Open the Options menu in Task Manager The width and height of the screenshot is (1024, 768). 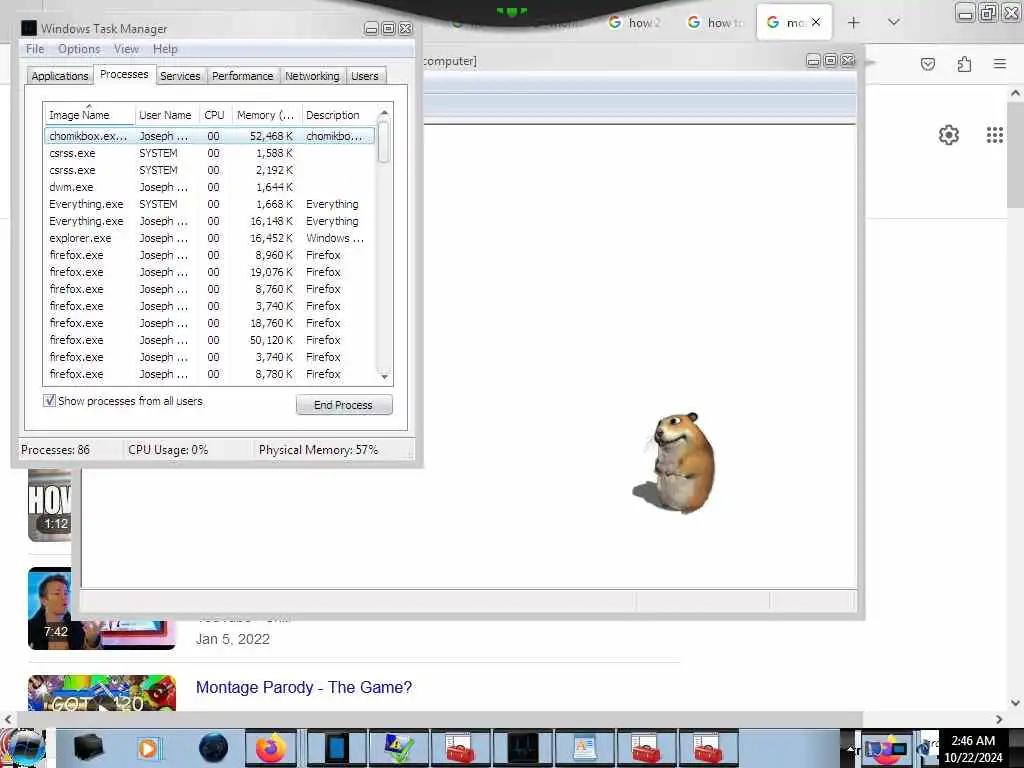click(x=79, y=49)
